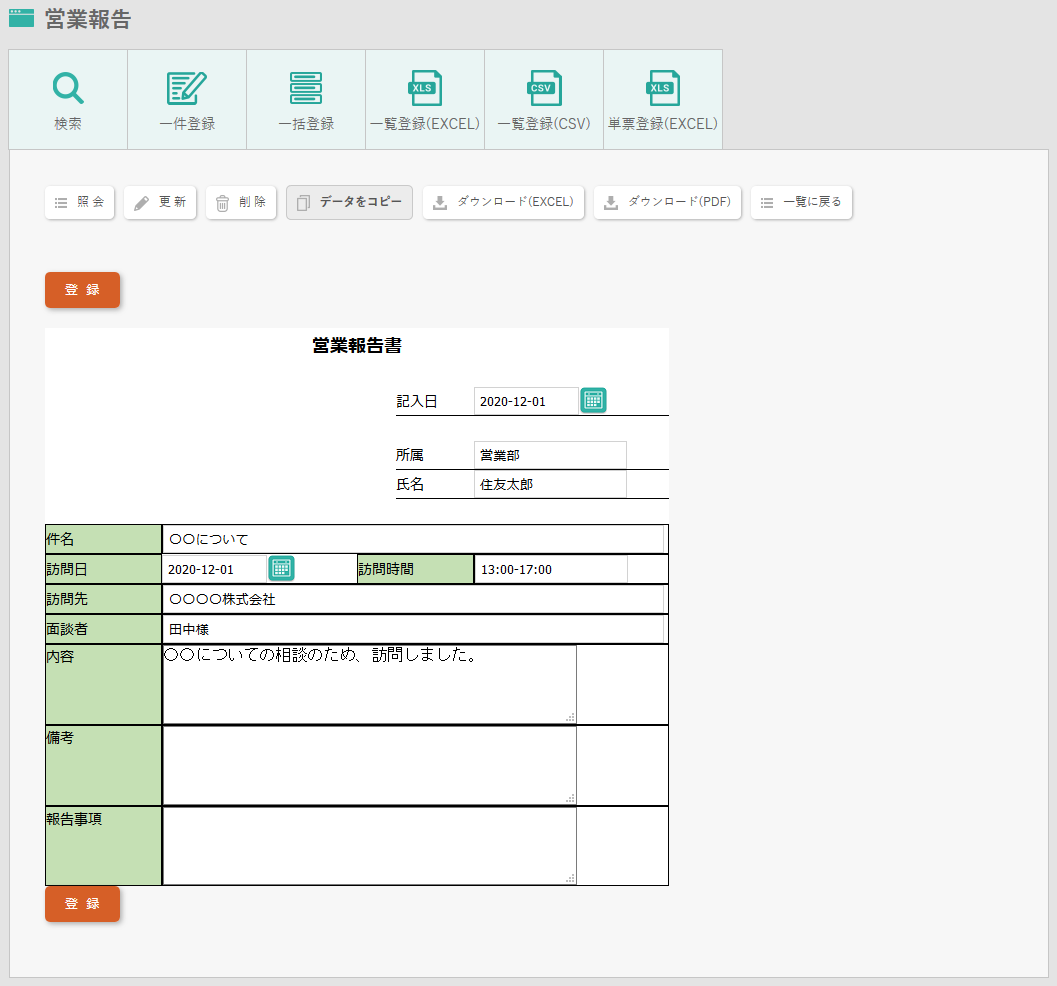Click the 営業報告 page header icon
This screenshot has height=986, width=1057.
(x=22, y=18)
